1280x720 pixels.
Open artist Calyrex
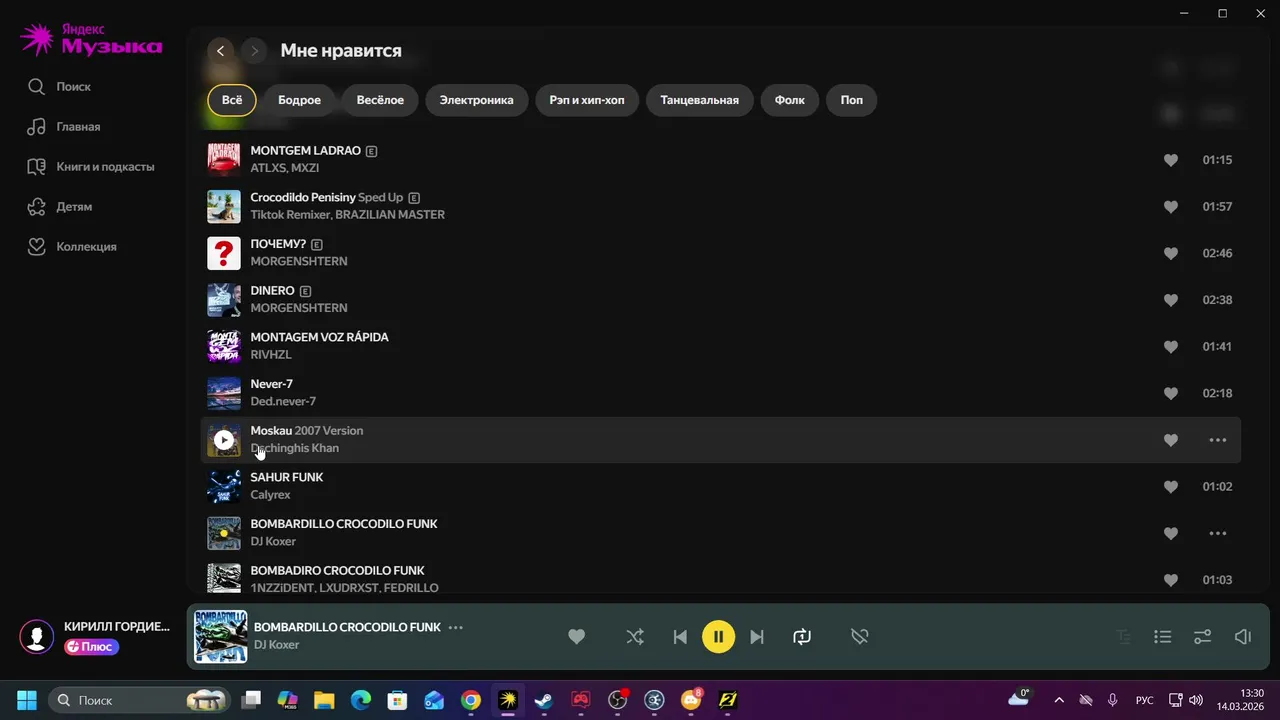[270, 495]
